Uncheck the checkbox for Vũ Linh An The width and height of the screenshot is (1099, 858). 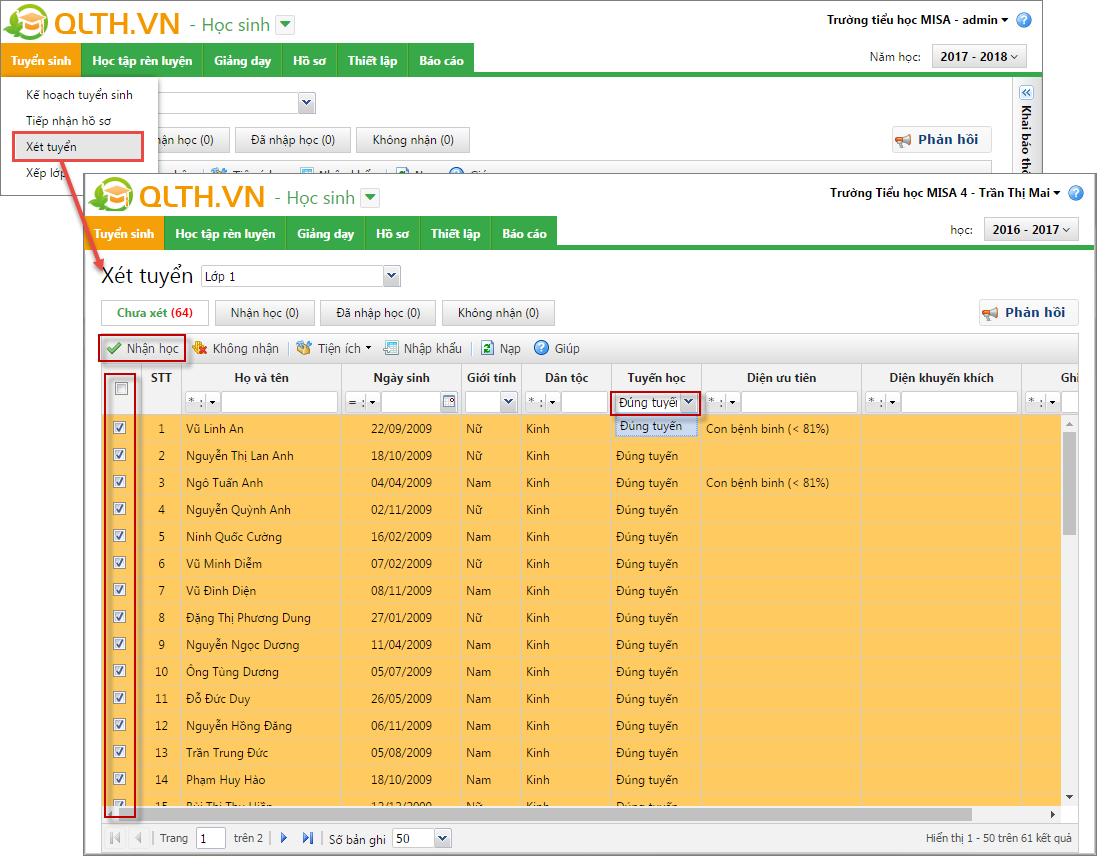120,428
